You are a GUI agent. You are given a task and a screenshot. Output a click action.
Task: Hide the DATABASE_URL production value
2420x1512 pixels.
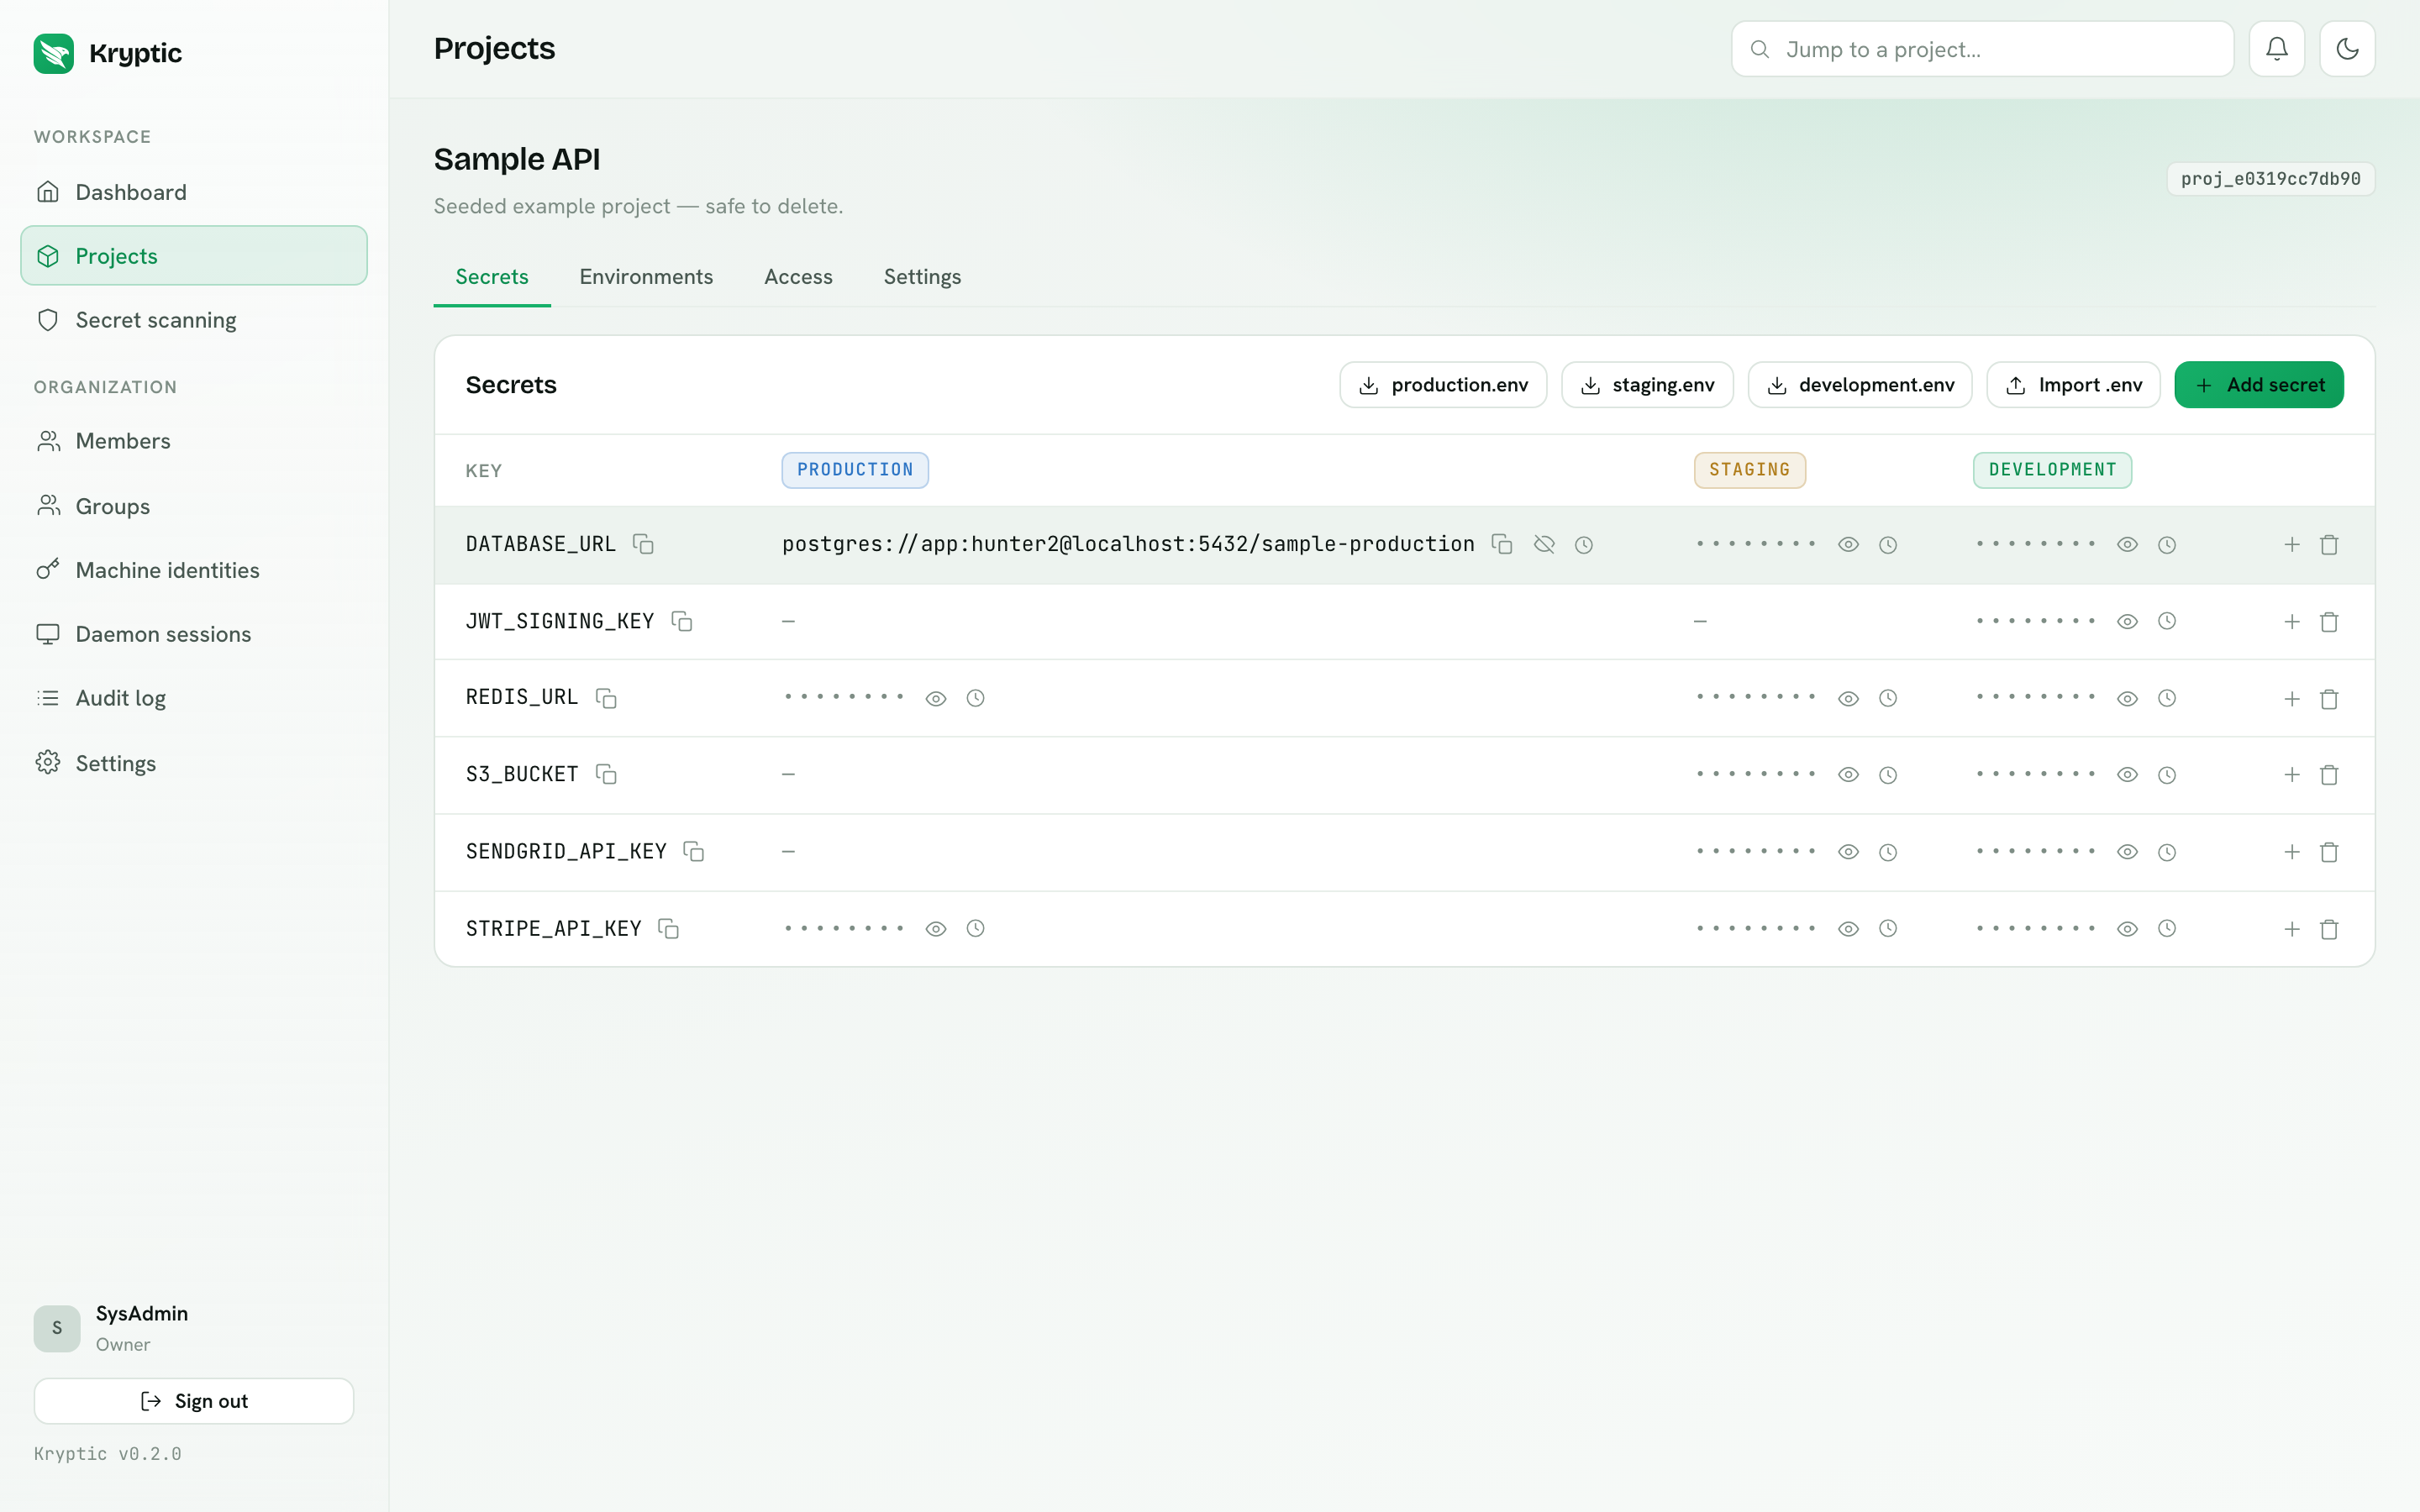(1544, 544)
